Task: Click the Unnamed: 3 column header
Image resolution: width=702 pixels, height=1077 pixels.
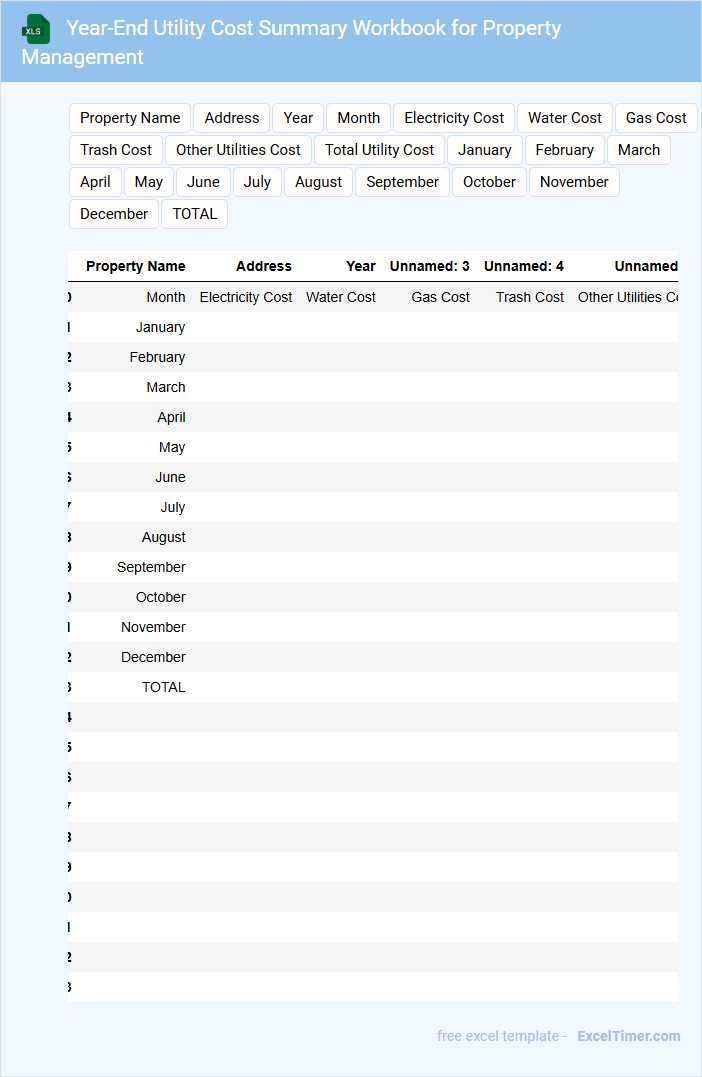Action: [x=429, y=267]
